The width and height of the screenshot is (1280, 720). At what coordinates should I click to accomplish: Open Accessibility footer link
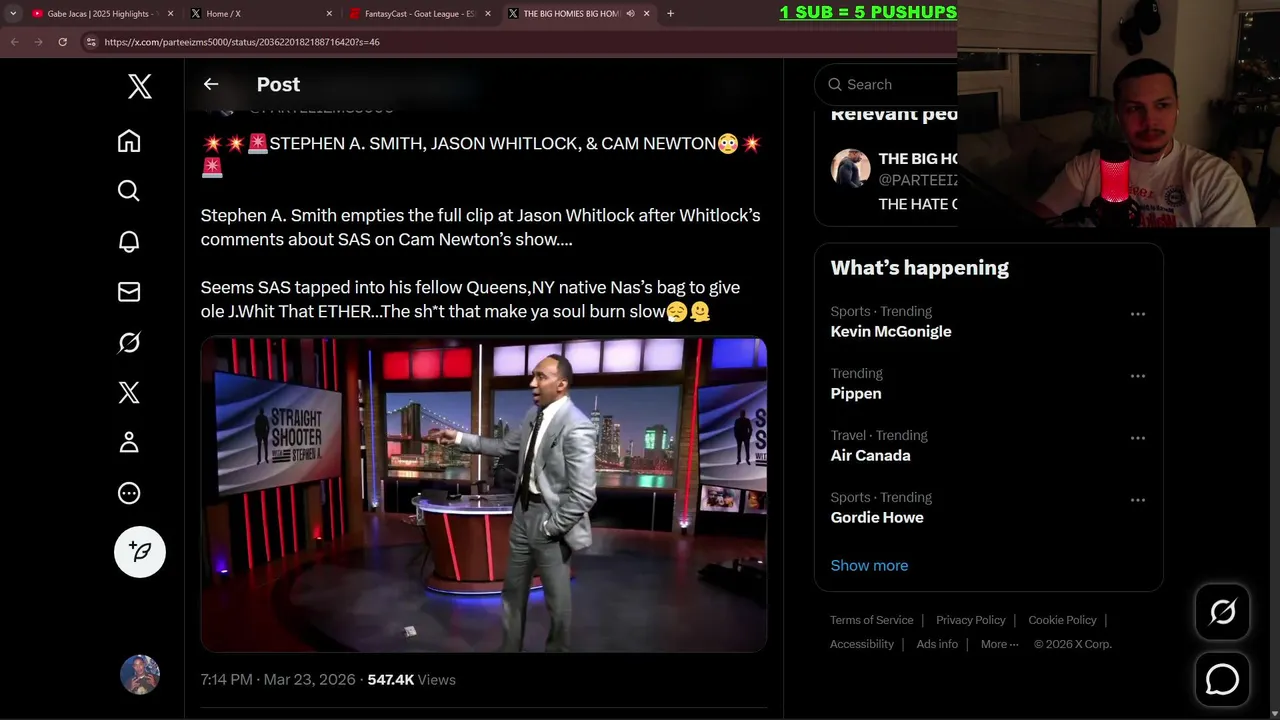tap(861, 644)
